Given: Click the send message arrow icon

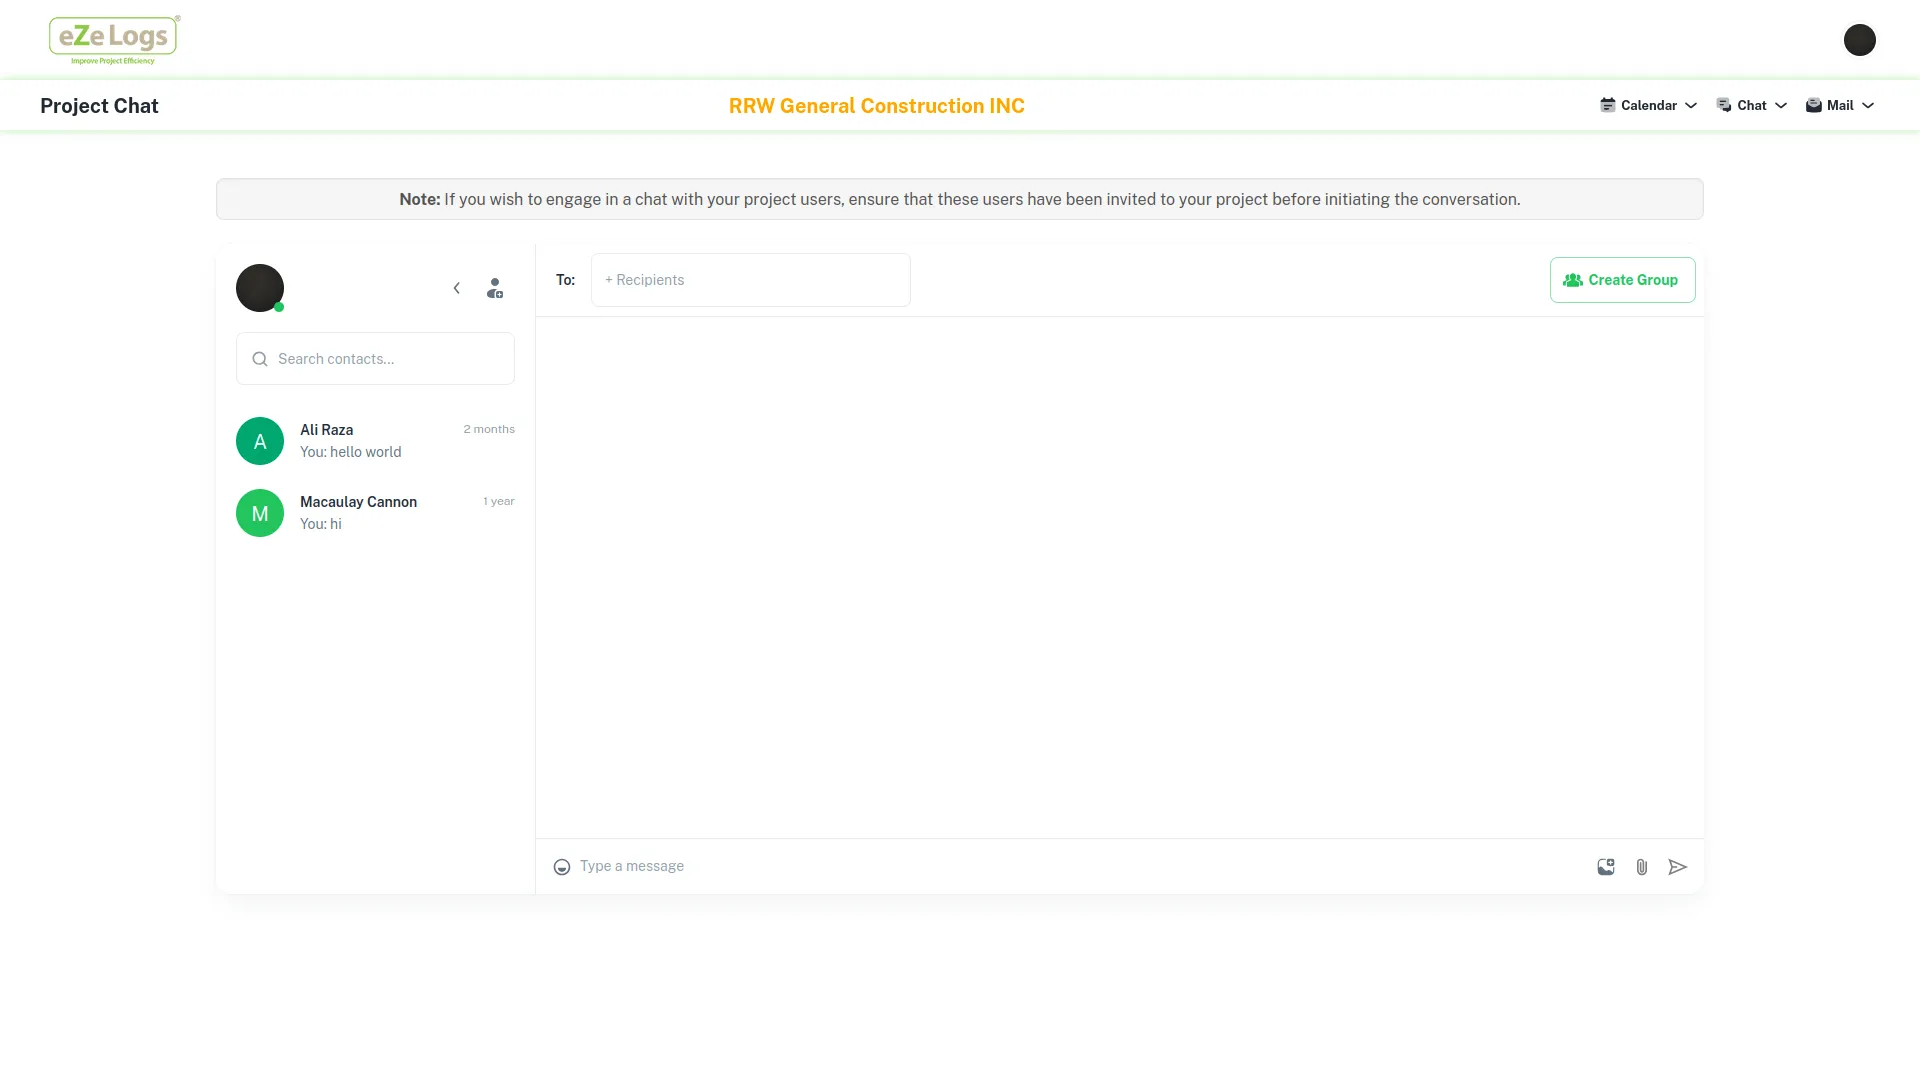Looking at the screenshot, I should (x=1677, y=867).
